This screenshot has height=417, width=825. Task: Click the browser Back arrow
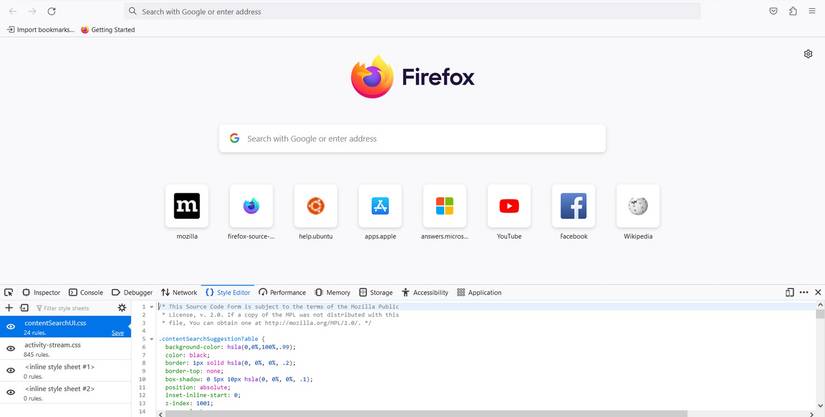point(13,11)
